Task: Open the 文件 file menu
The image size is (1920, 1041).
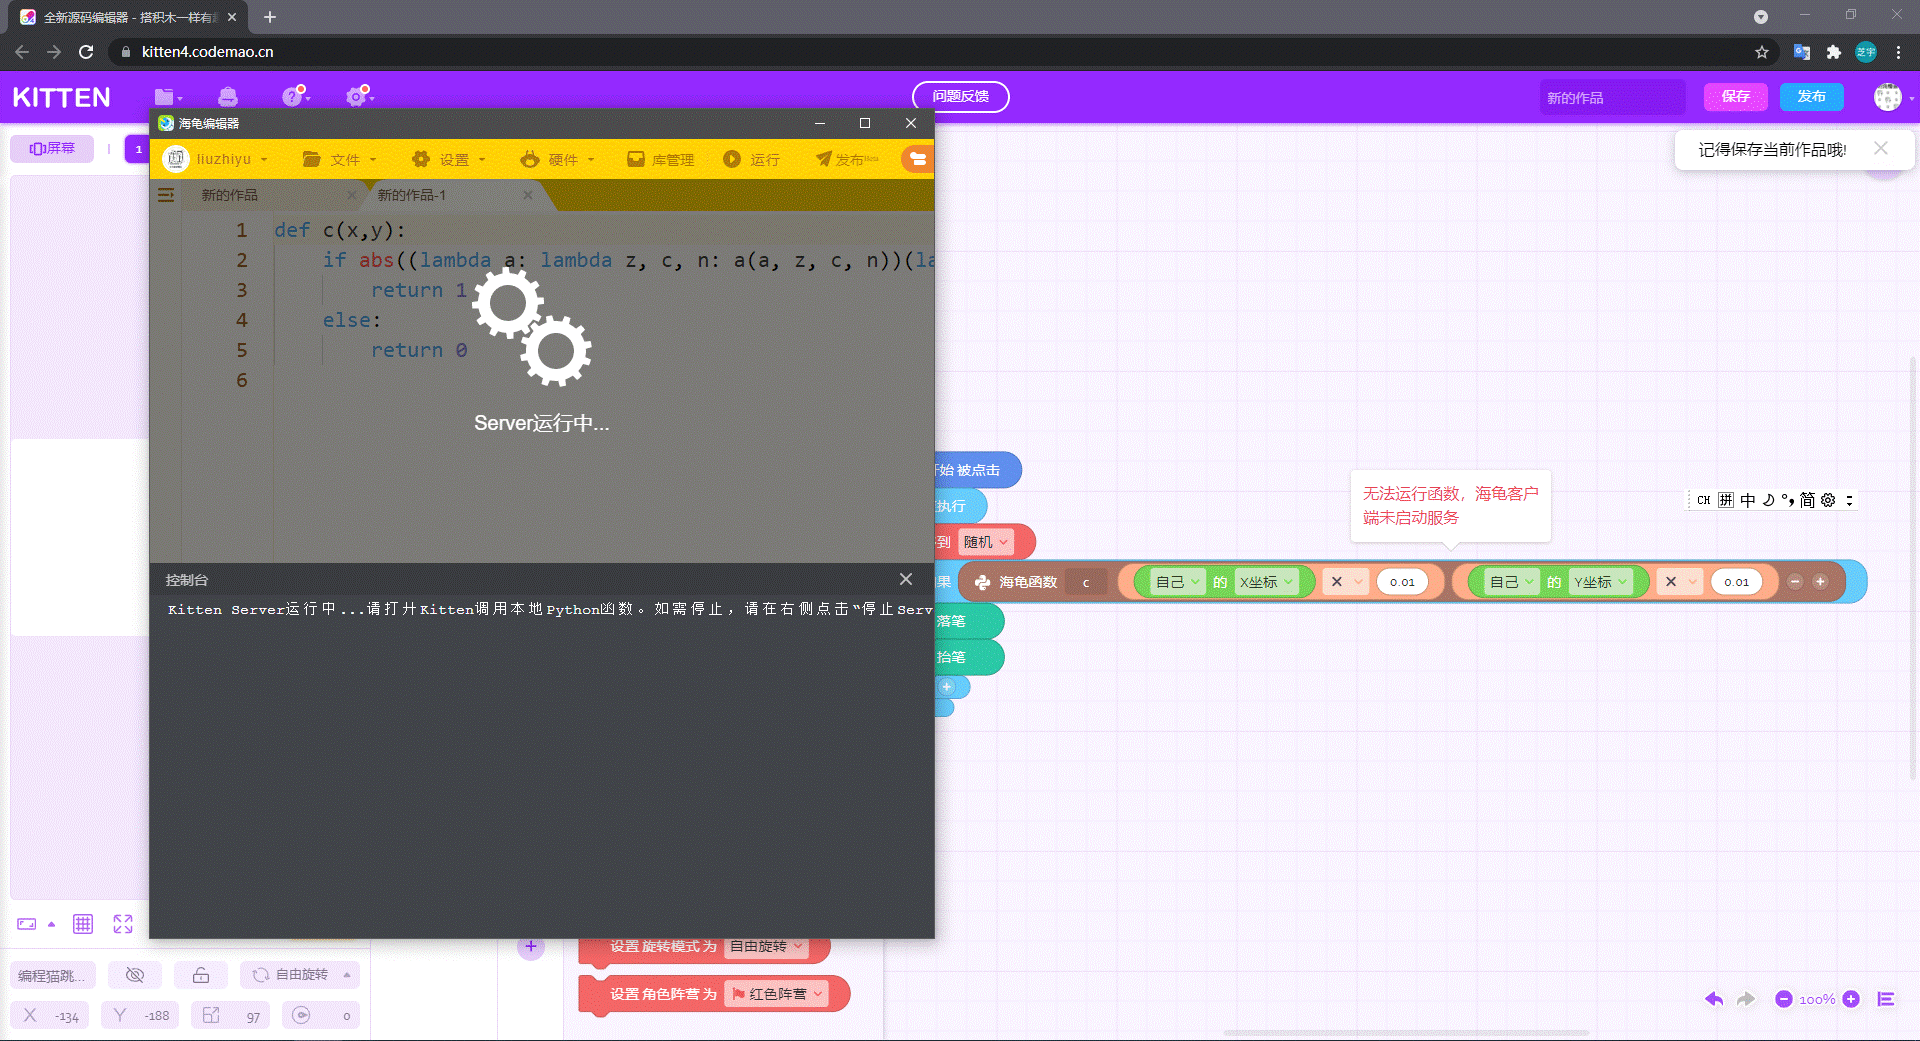Action: [340, 159]
